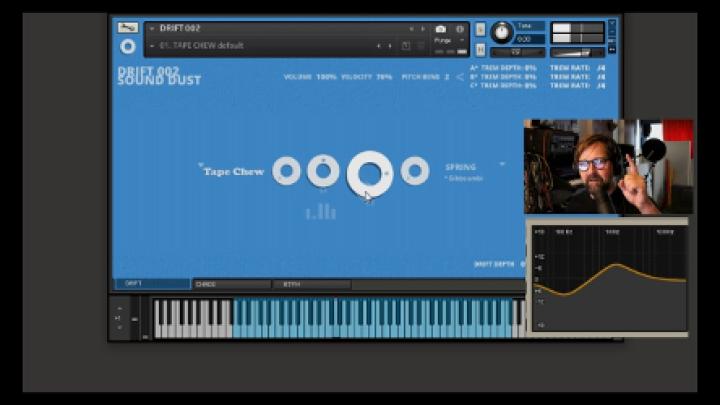The image size is (720, 405).
Task: Adjust the output pan slider below Tune
Action: [517, 52]
